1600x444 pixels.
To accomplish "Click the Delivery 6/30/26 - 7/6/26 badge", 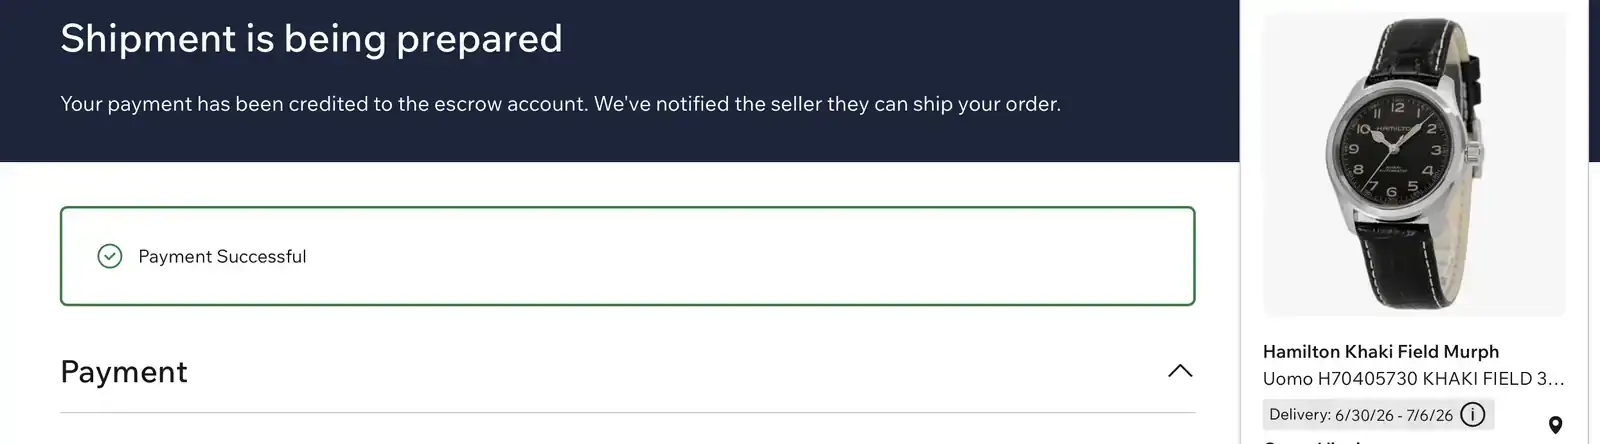I will 1378,414.
